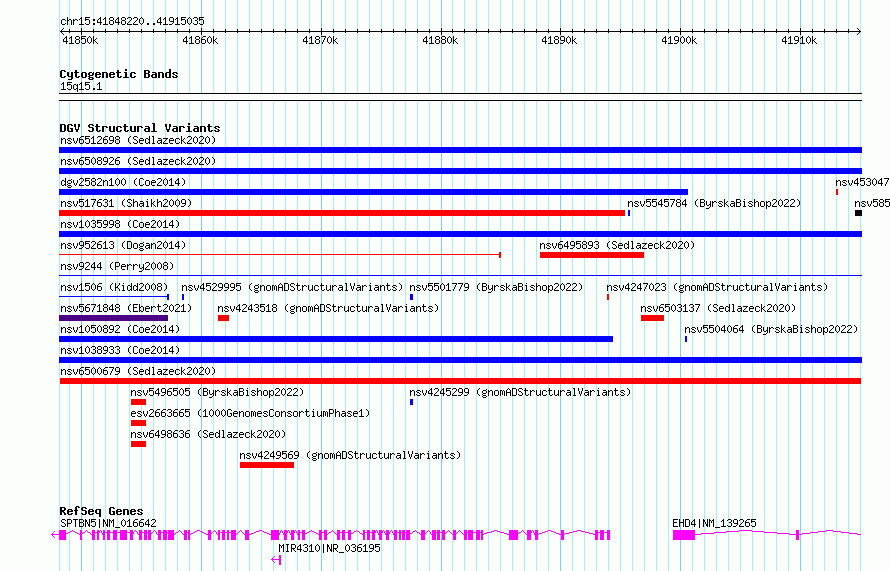Select the nsv5545784 (ByrskaBishop2022) label

click(x=714, y=203)
